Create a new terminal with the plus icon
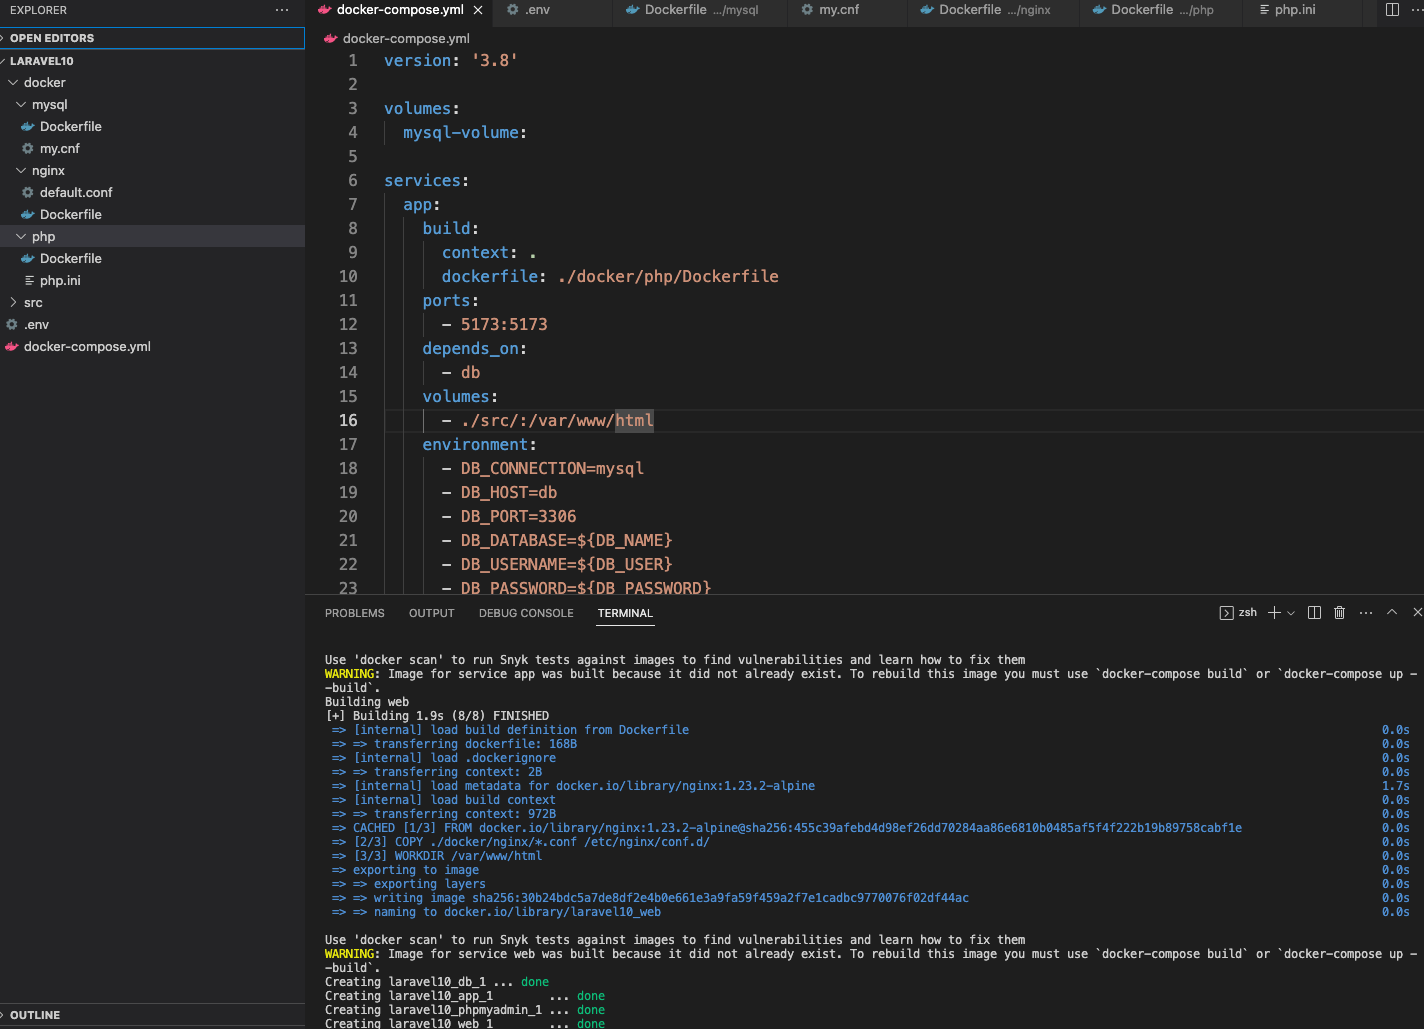The width and height of the screenshot is (1424, 1029). point(1272,612)
